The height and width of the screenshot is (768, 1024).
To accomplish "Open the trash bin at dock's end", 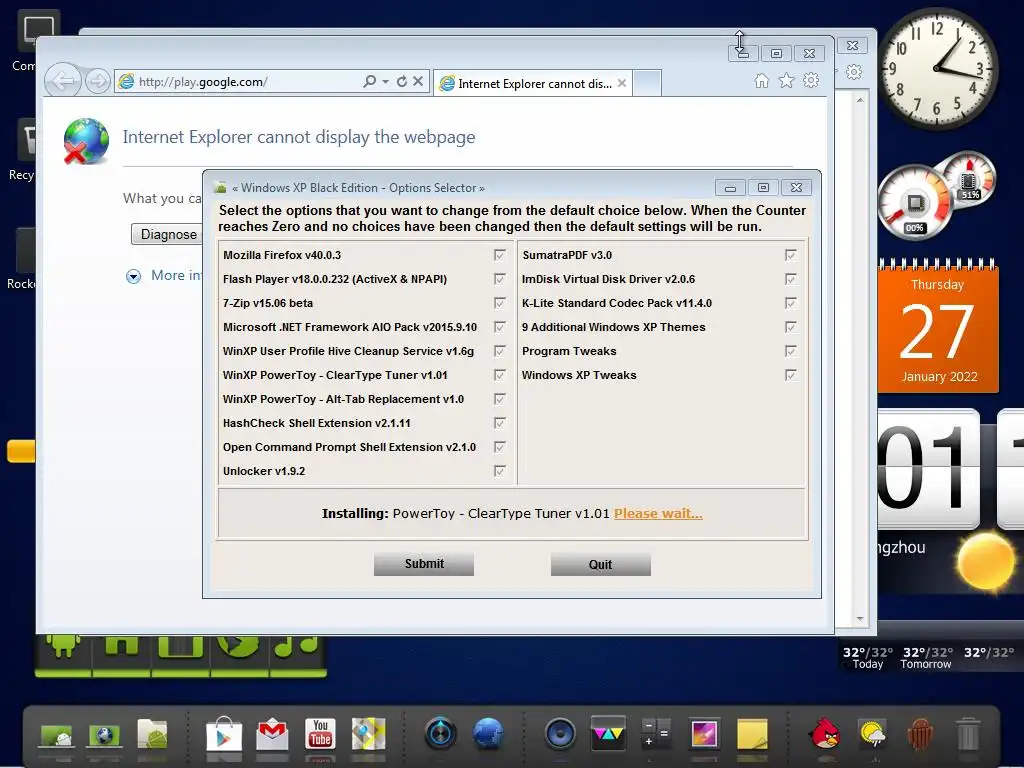I will click(968, 734).
